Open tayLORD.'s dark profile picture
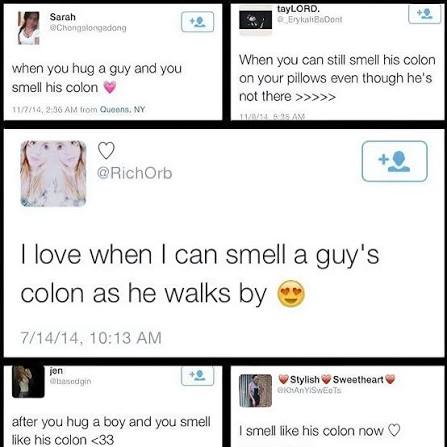447x447 pixels. pos(256,22)
